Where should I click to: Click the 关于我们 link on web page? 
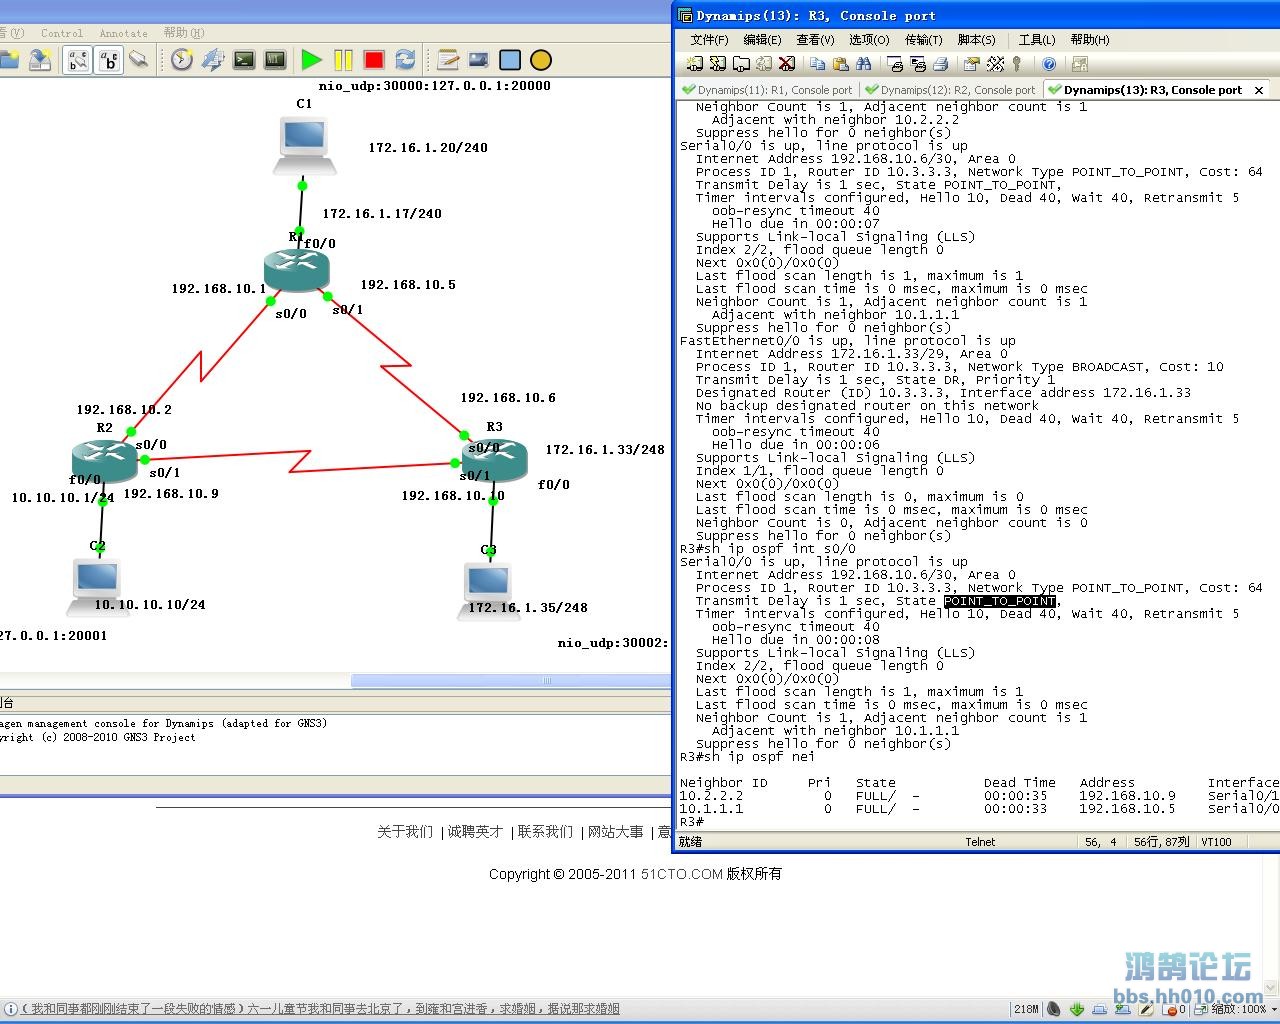[405, 832]
